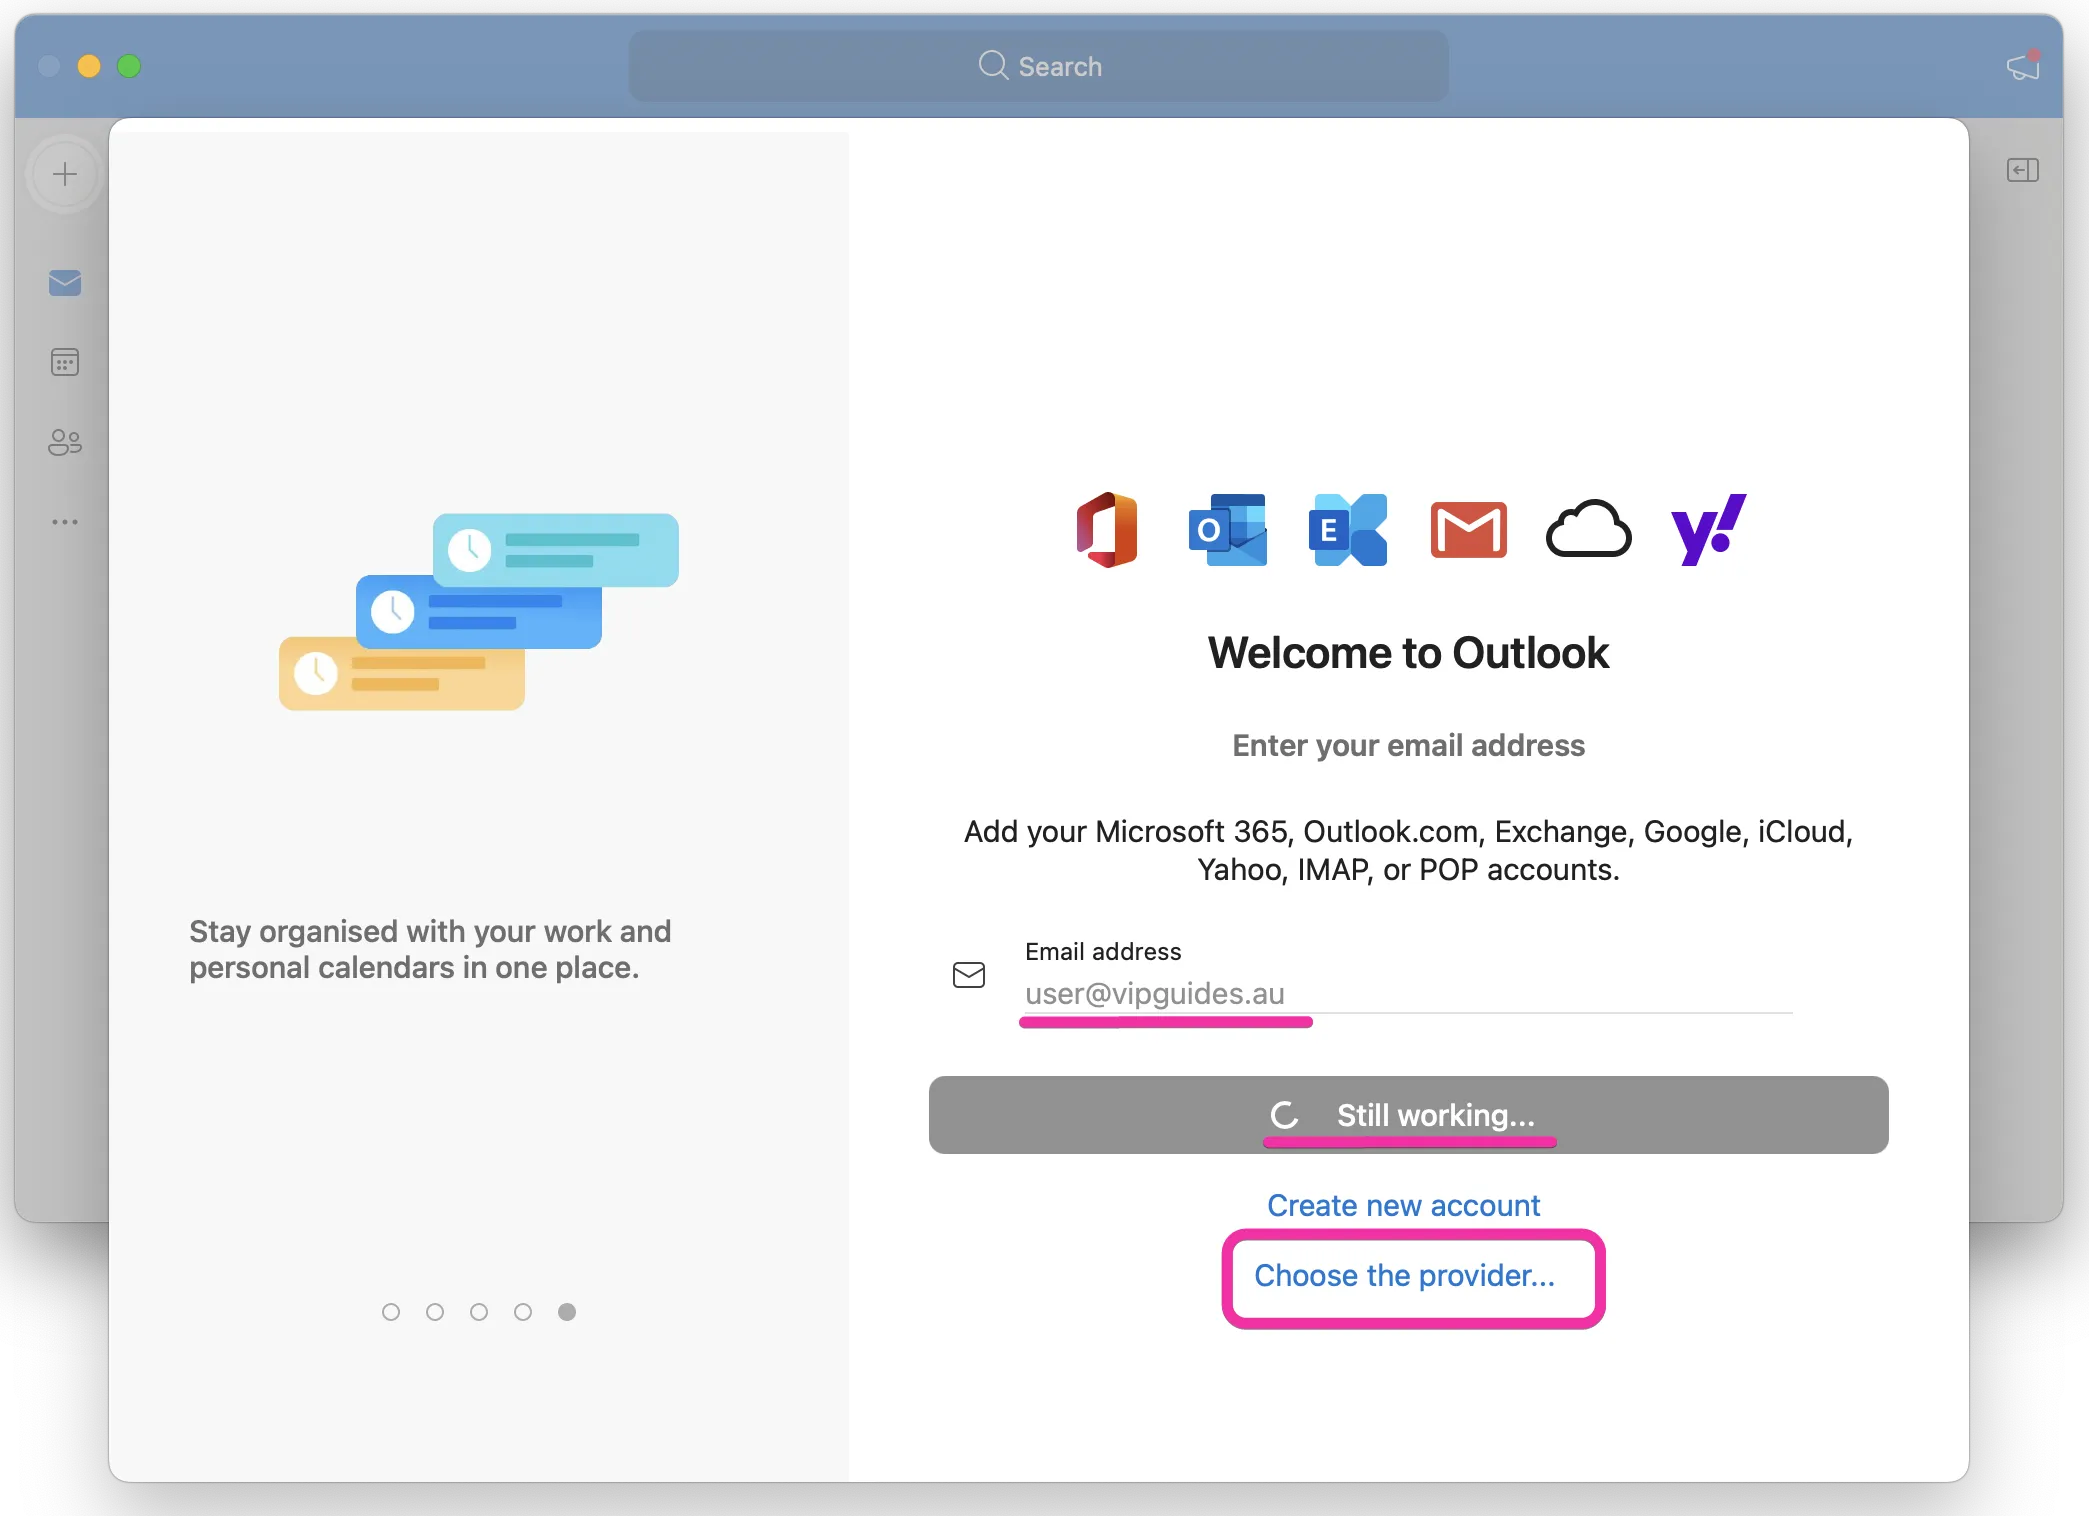Select the first carousel page dot
The width and height of the screenshot is (2089, 1516).
(391, 1312)
